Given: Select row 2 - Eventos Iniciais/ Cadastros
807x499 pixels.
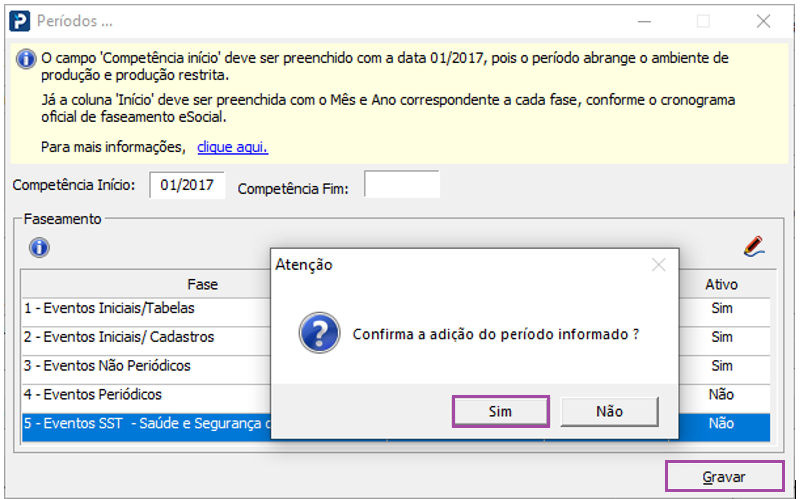Looking at the screenshot, I should point(396,337).
